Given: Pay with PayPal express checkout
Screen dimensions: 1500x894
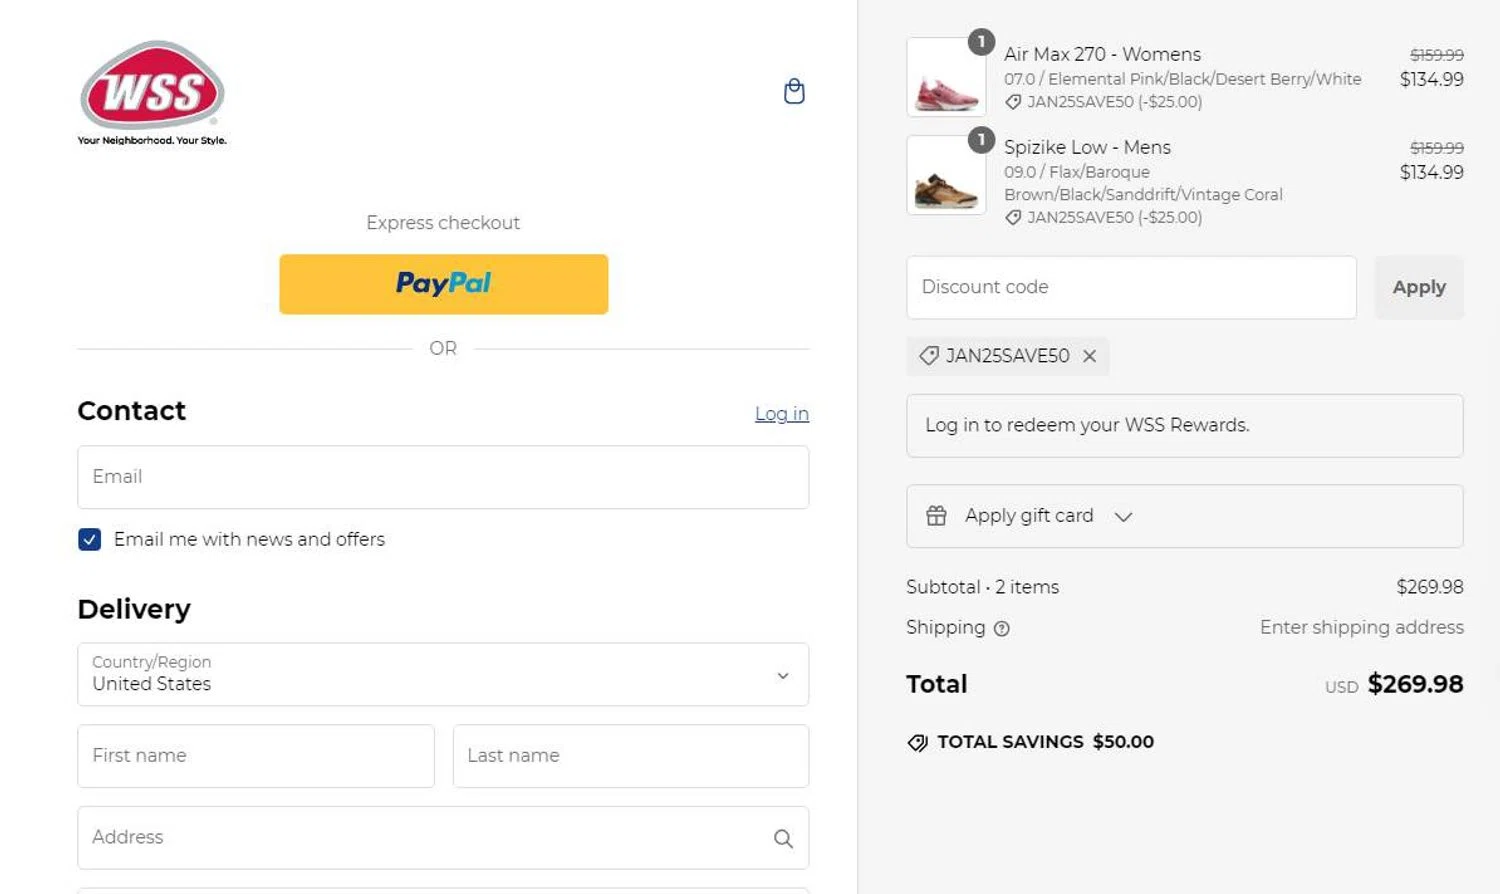Looking at the screenshot, I should tap(443, 284).
